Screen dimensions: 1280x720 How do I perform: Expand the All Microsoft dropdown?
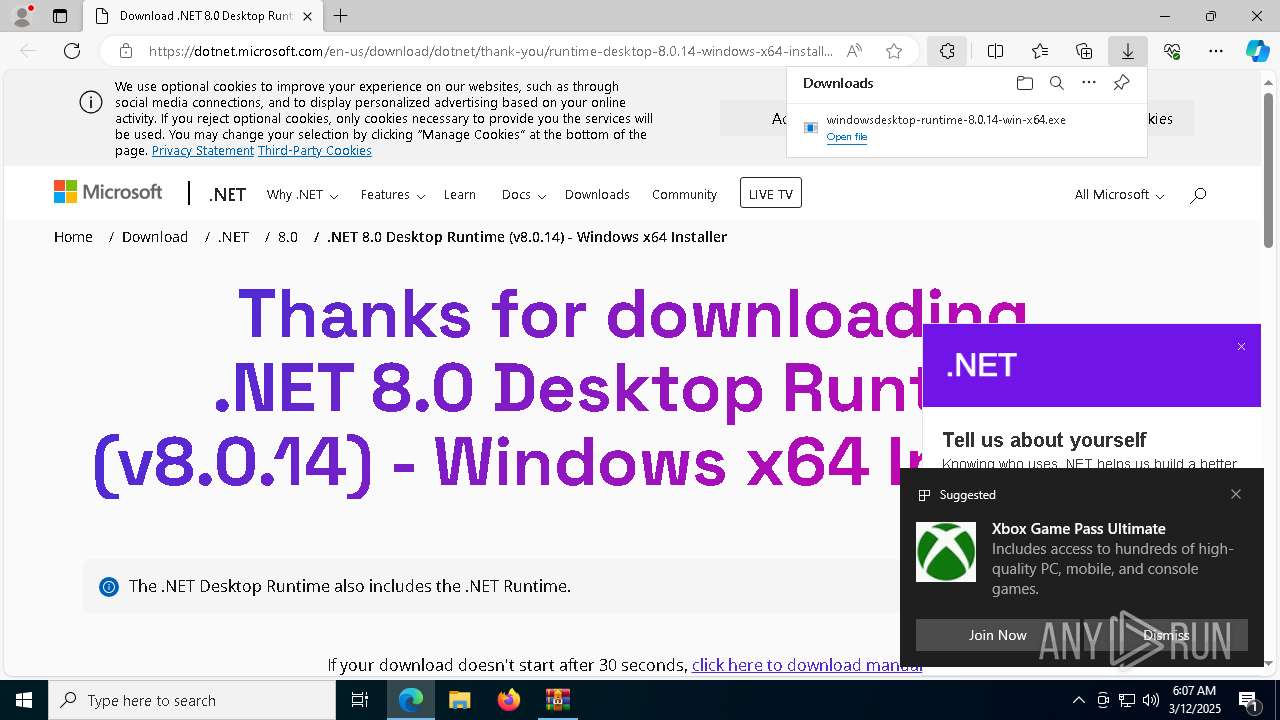click(x=1119, y=195)
